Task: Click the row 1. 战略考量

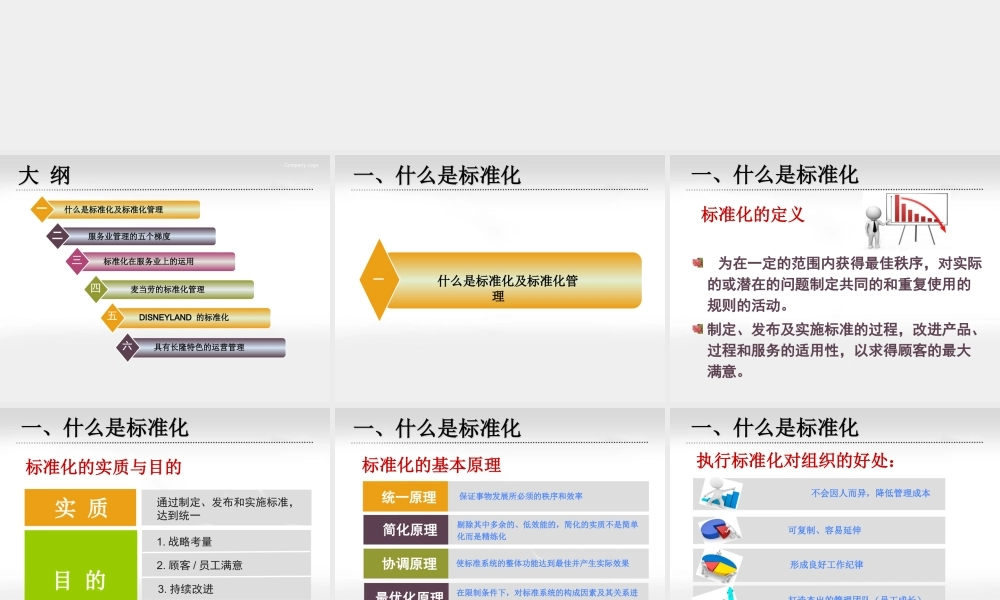Action: click(226, 541)
